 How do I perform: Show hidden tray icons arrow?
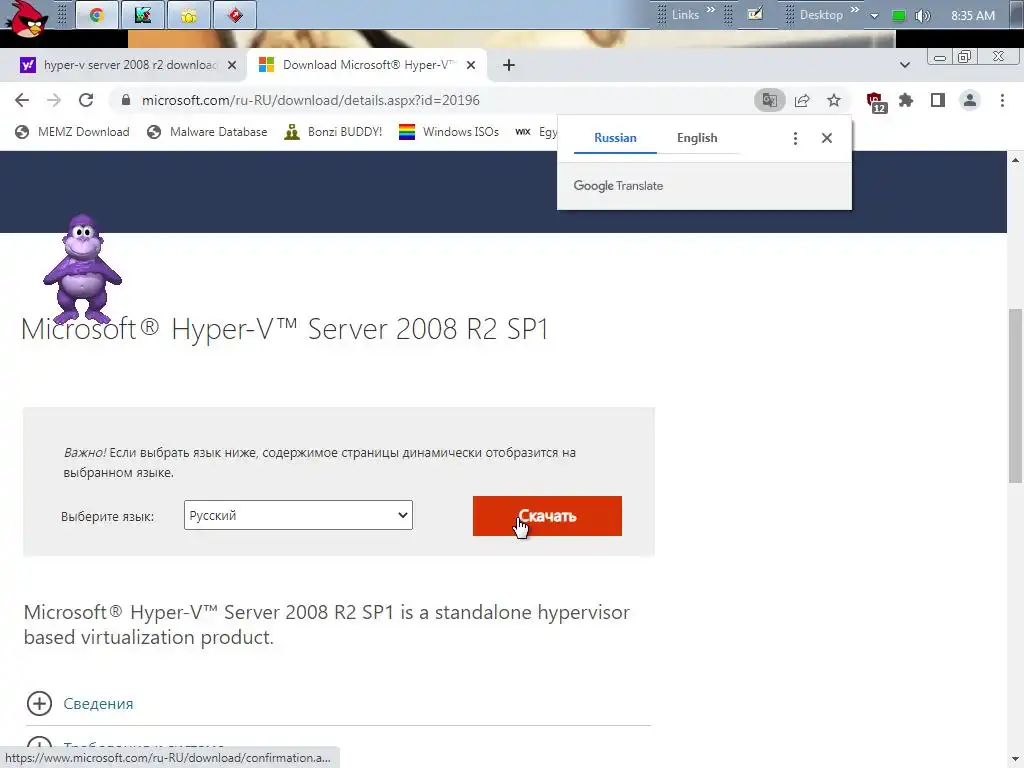(874, 16)
